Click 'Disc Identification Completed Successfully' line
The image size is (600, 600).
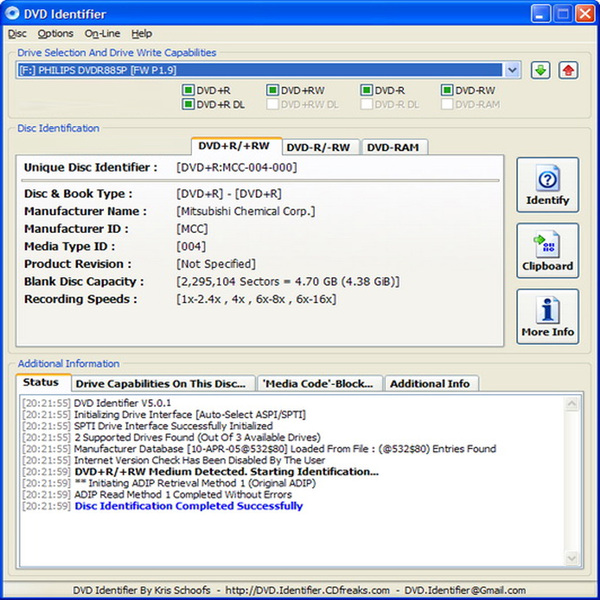[x=188, y=506]
